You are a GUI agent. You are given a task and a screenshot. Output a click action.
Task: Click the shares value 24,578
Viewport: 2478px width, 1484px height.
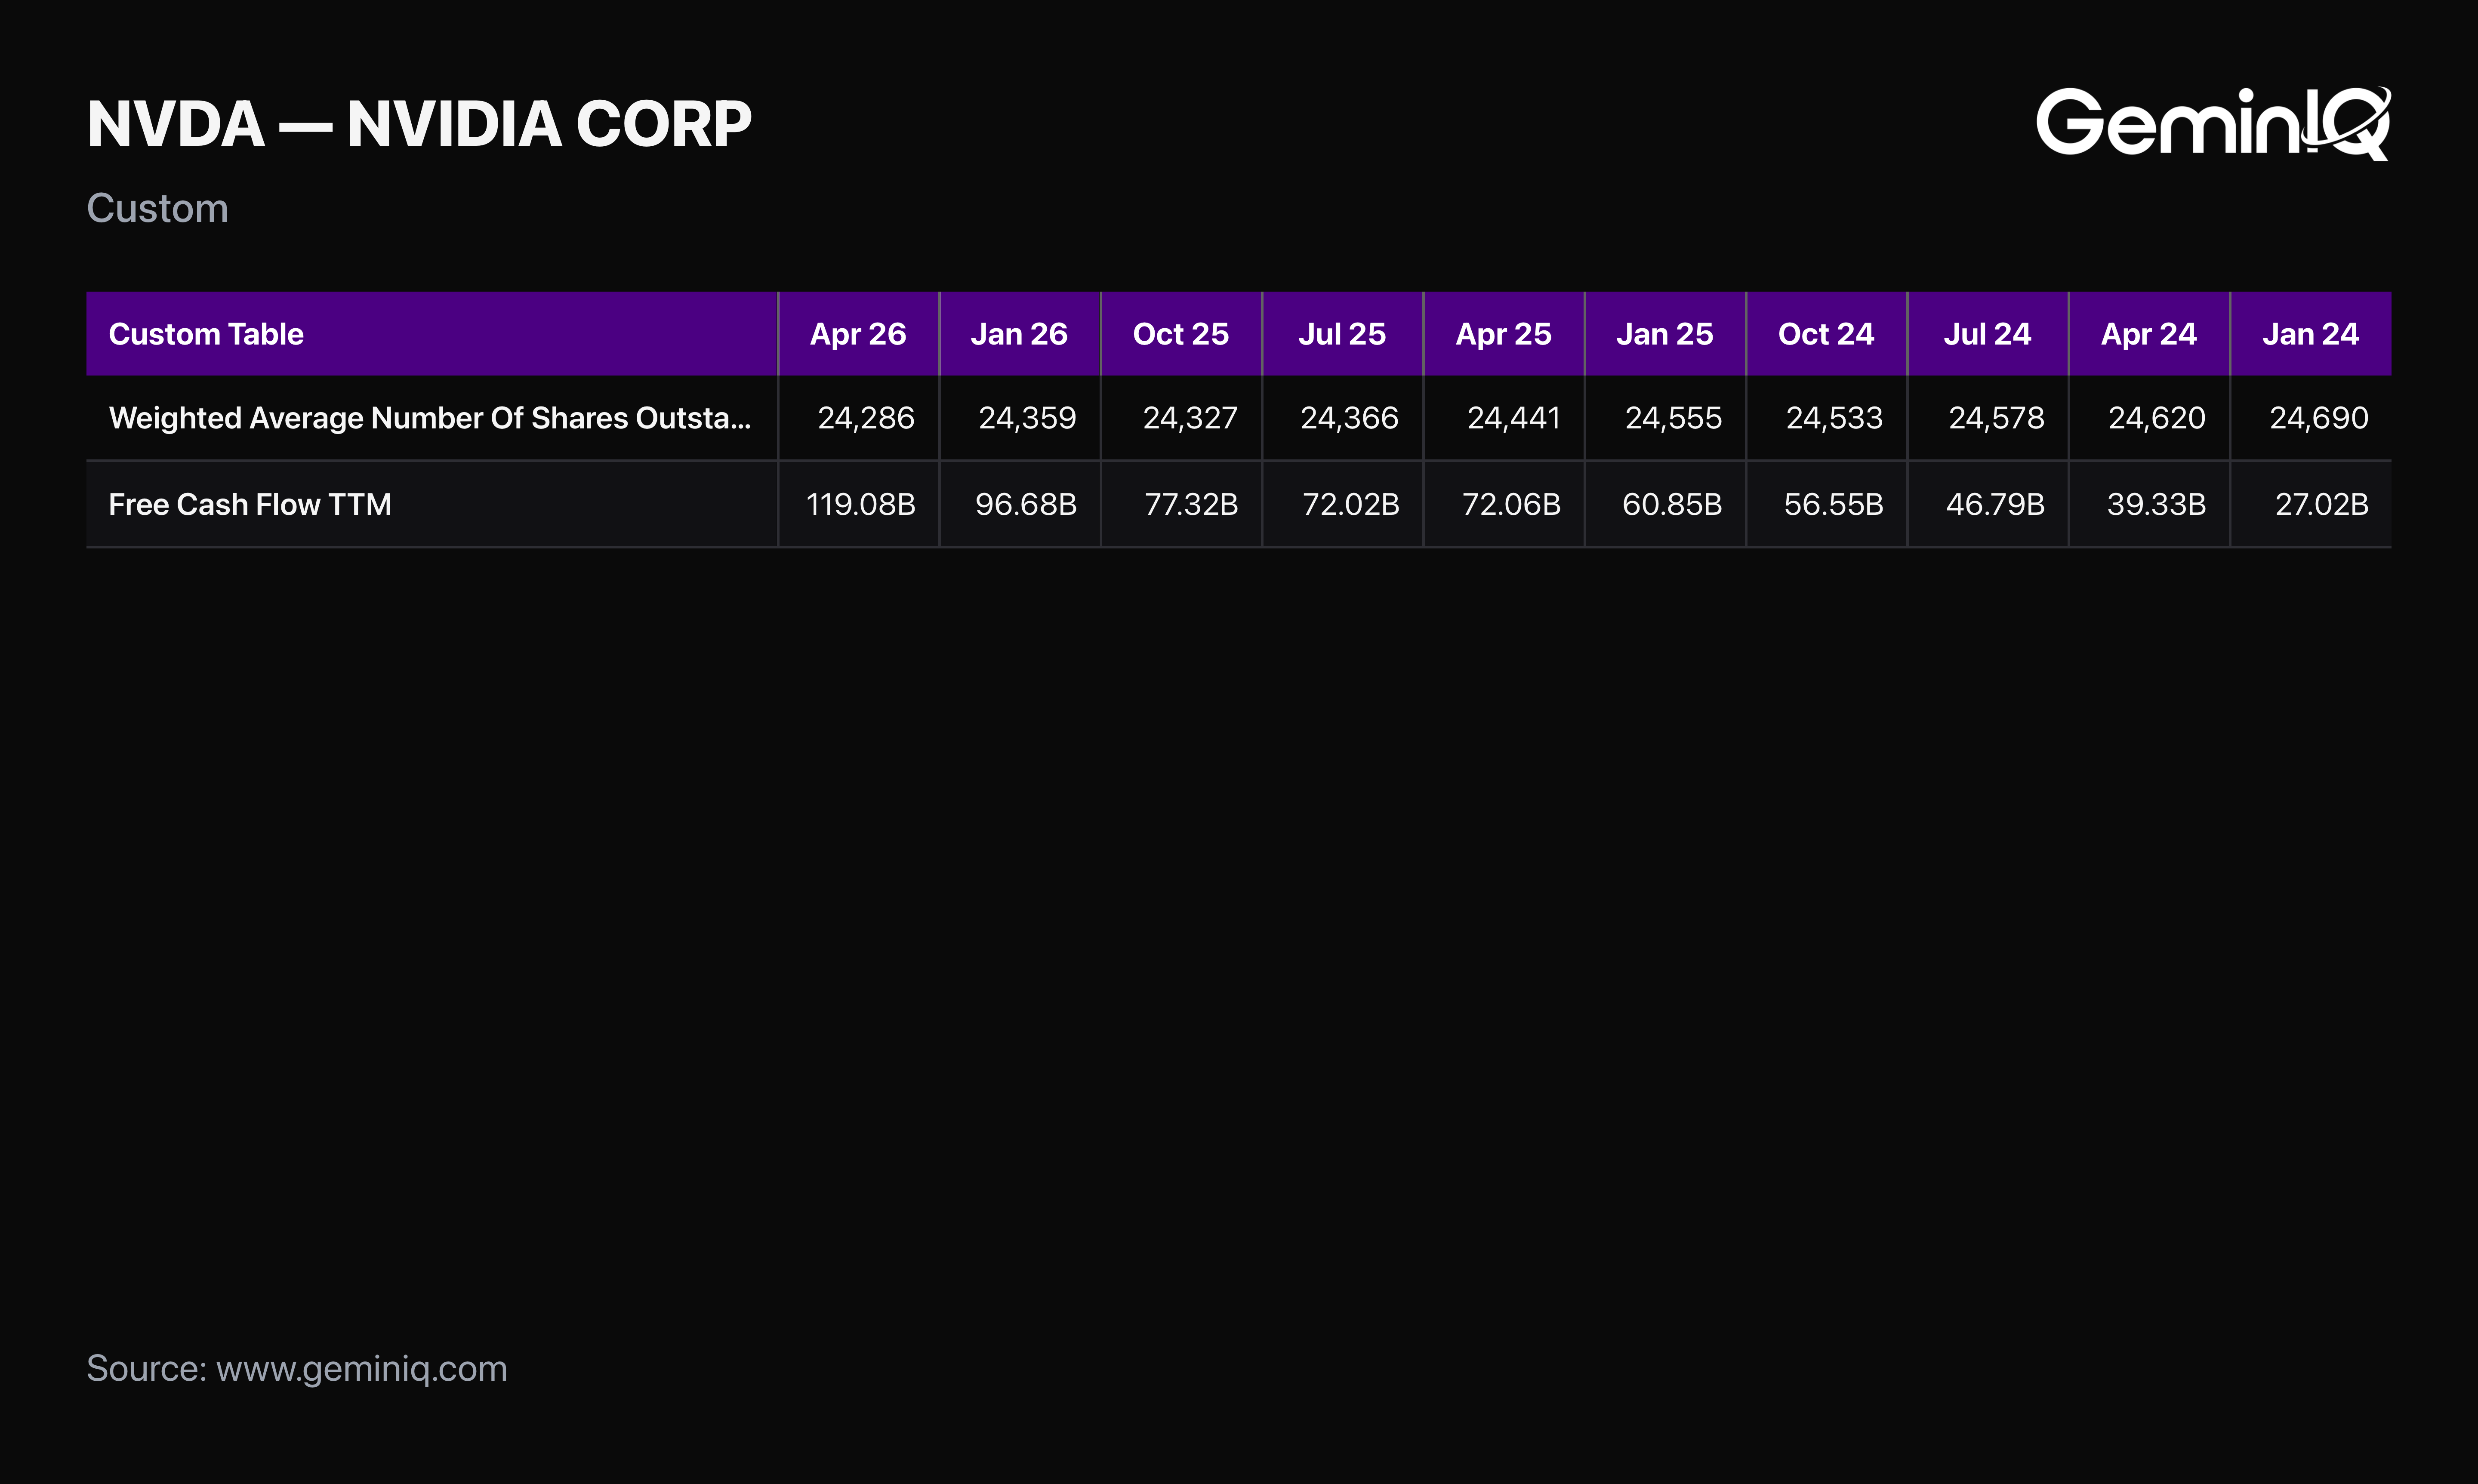point(1997,418)
